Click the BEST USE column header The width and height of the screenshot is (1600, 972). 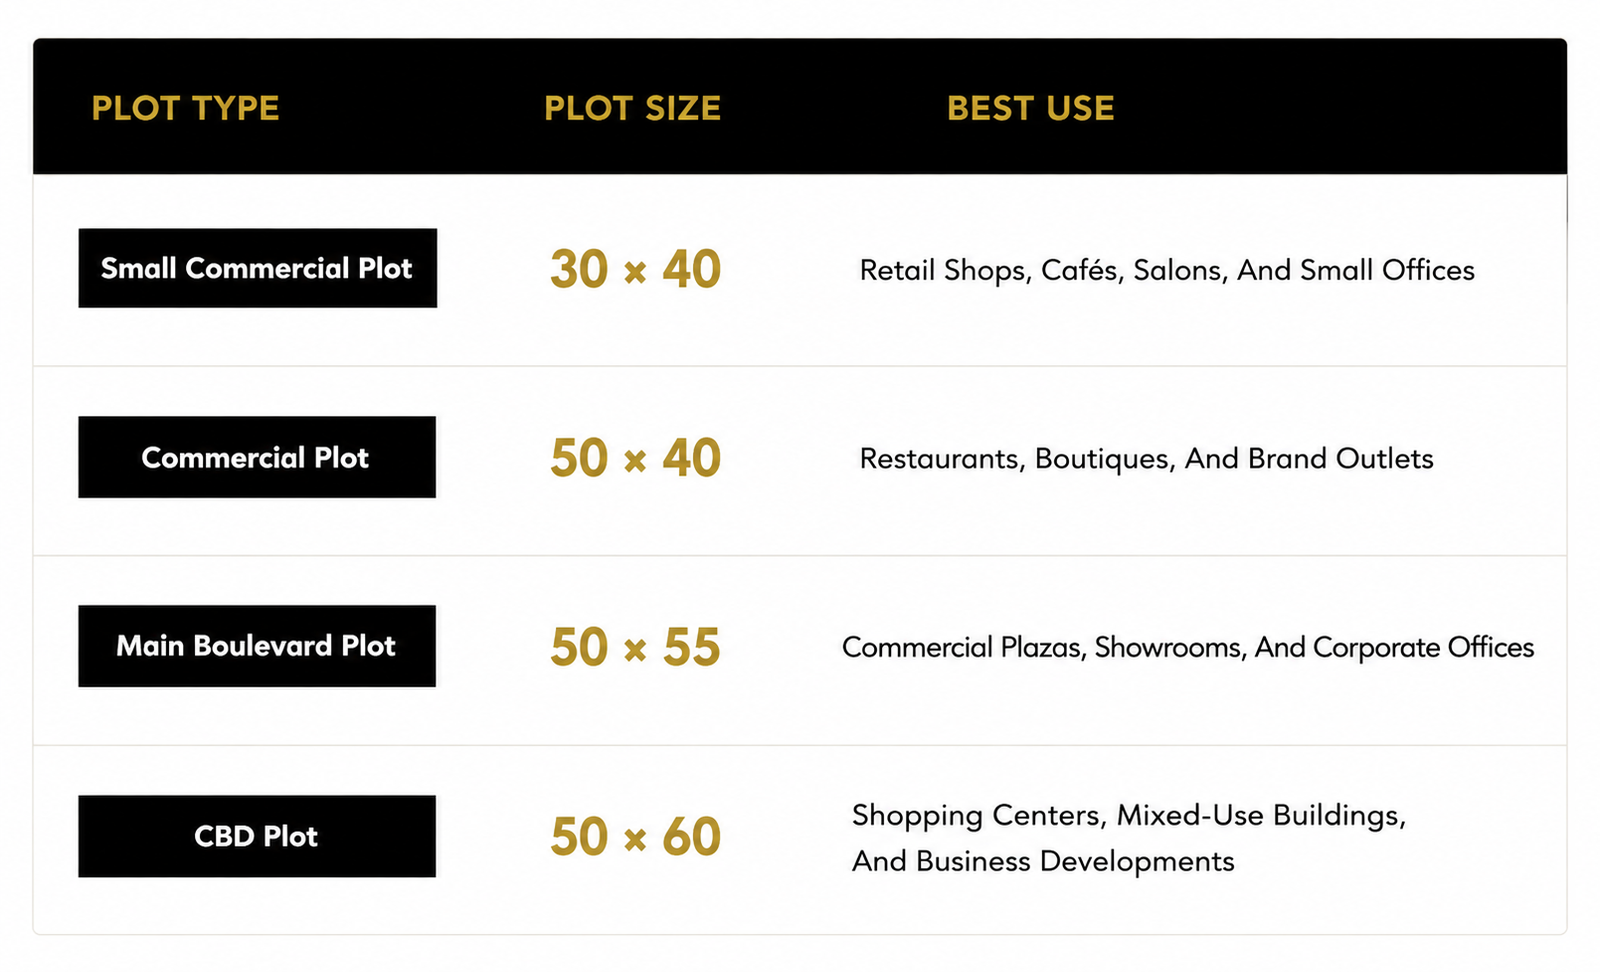tap(1030, 108)
